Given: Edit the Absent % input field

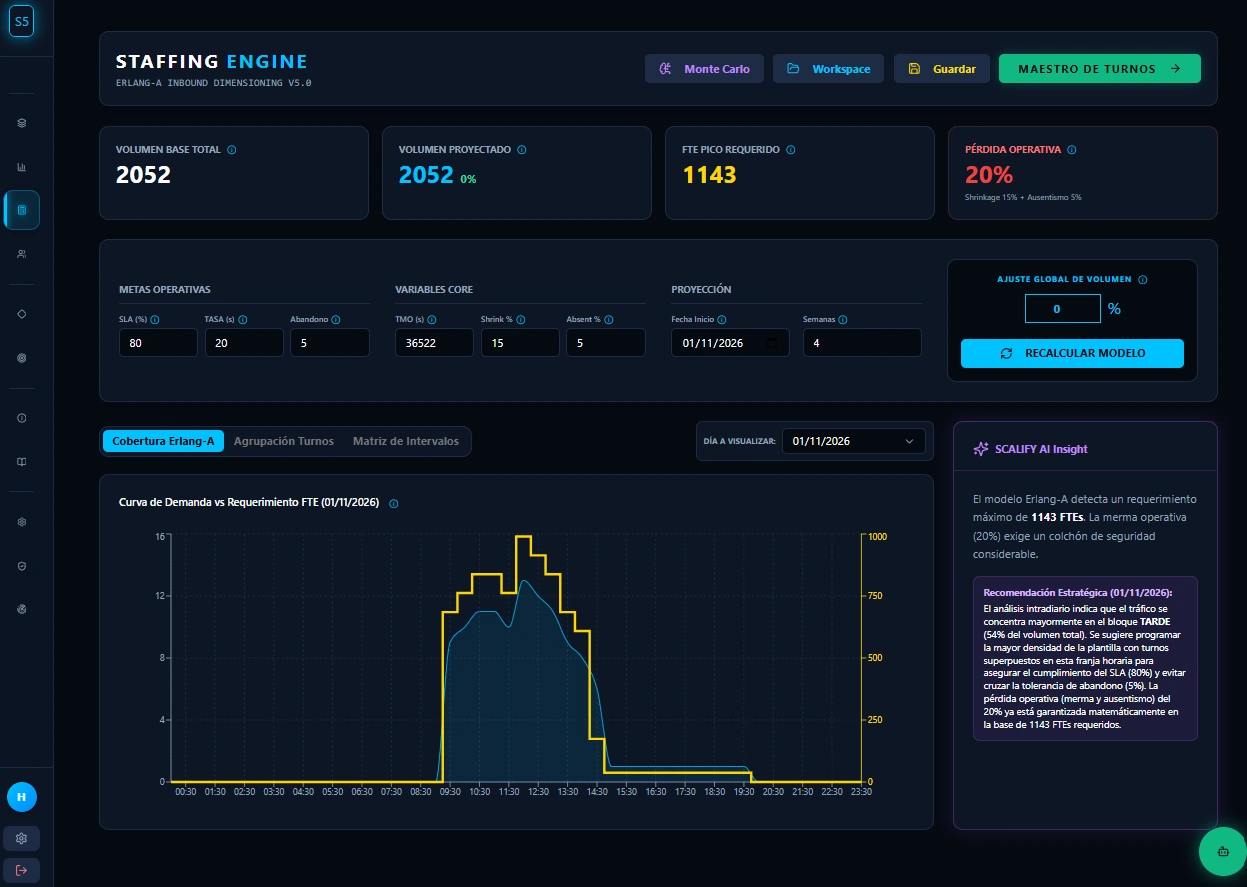Looking at the screenshot, I should [x=606, y=343].
